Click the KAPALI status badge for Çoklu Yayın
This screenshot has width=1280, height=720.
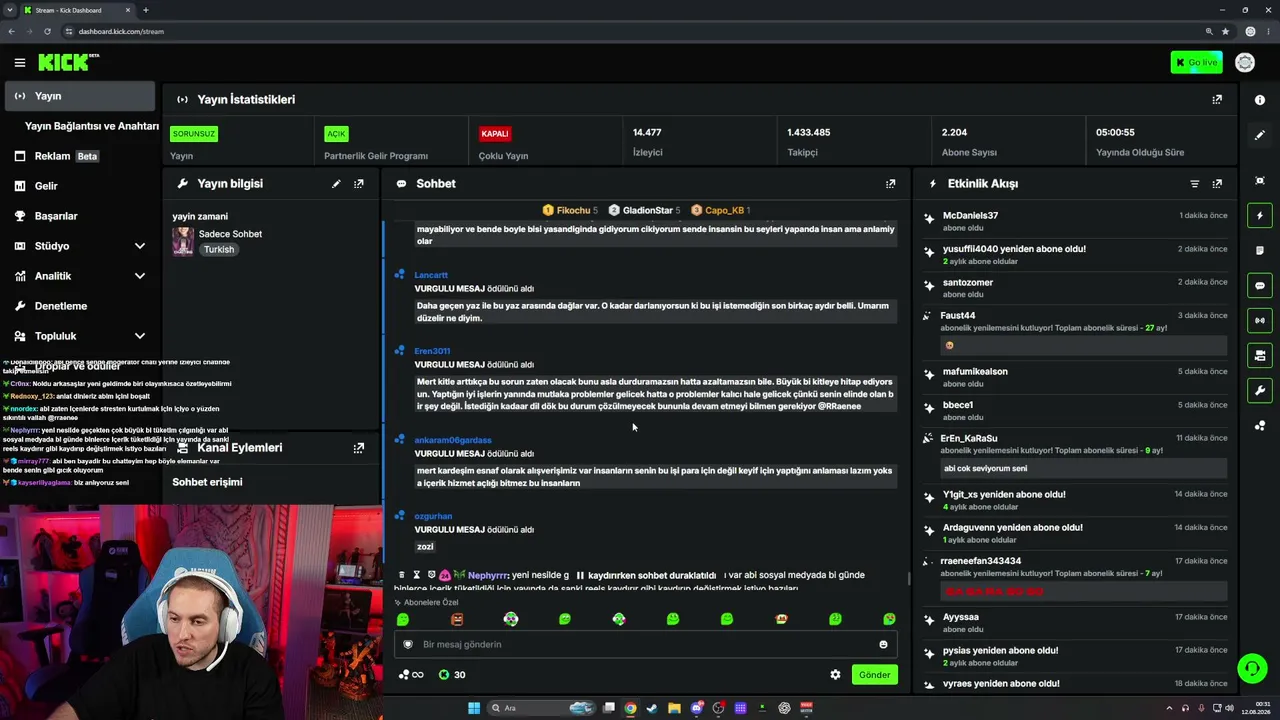[x=495, y=134]
